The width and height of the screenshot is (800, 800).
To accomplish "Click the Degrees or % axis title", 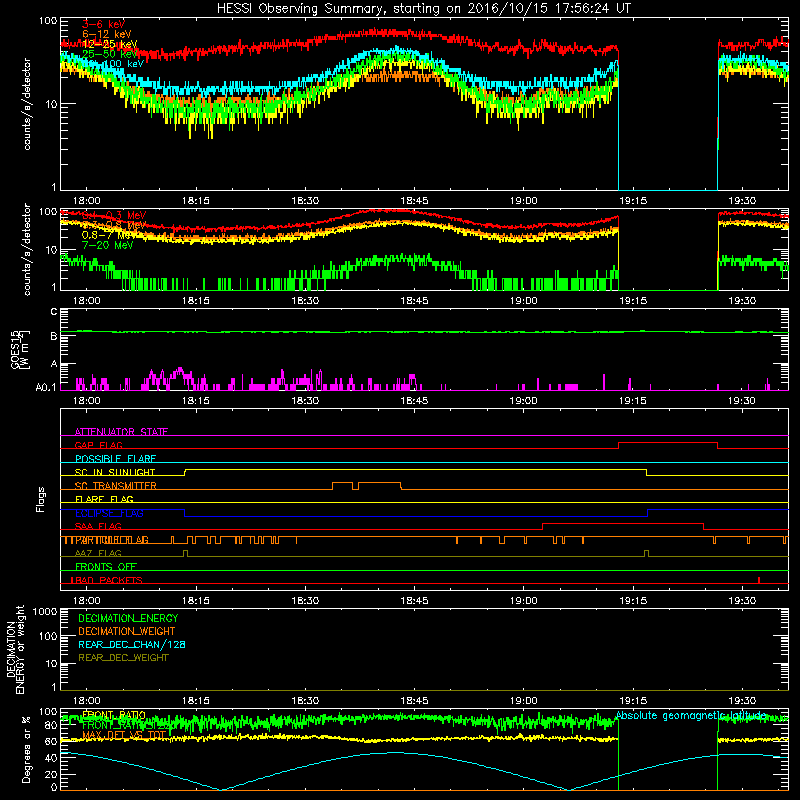I will pos(26,749).
